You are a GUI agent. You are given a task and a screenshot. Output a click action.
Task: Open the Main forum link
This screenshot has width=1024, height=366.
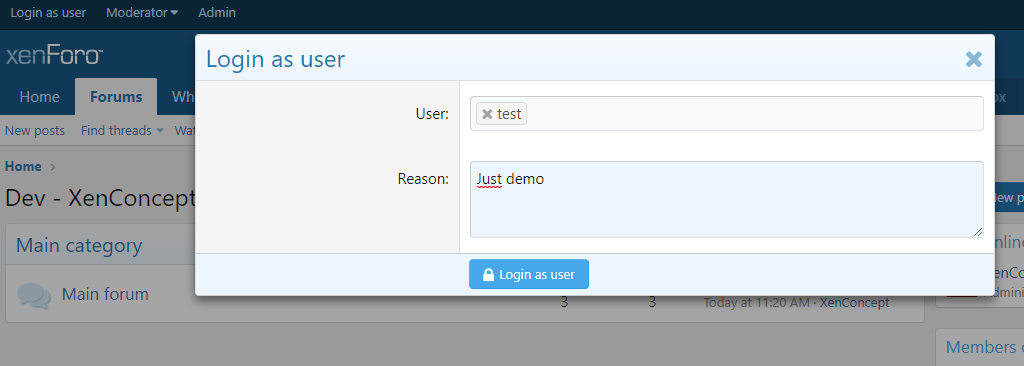coord(105,294)
